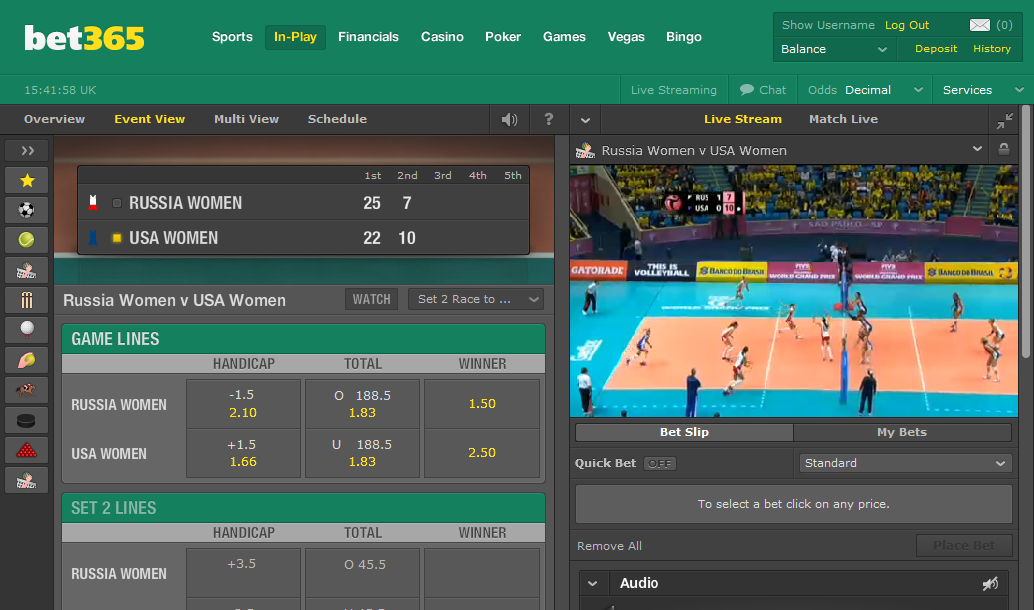Open the Poker section
The image size is (1034, 610).
click(503, 37)
